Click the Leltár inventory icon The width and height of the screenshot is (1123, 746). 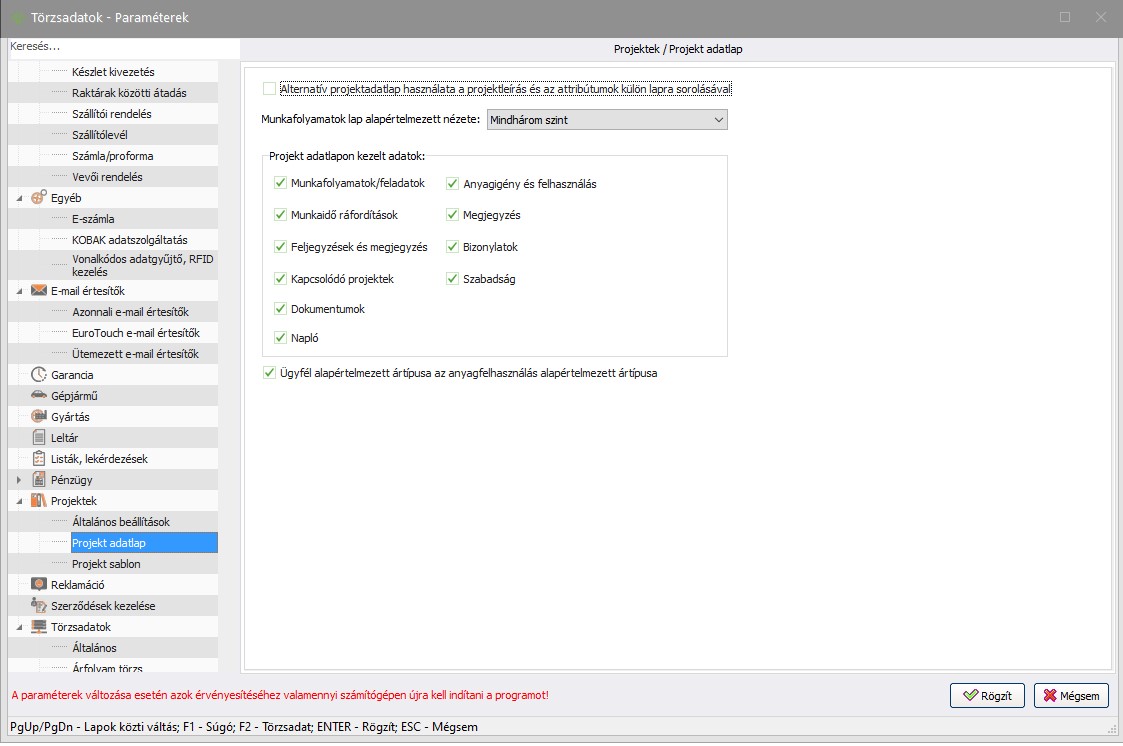click(x=39, y=438)
